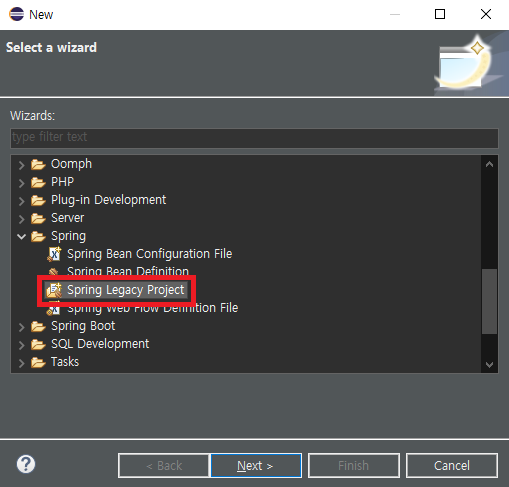Select the Spring Boot label
This screenshot has width=509, height=487.
pos(83,326)
